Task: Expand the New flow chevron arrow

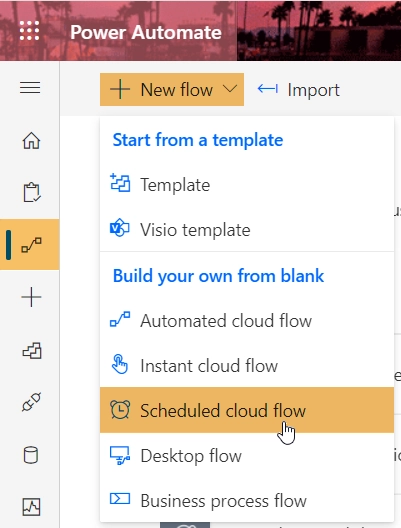Action: coord(230,89)
